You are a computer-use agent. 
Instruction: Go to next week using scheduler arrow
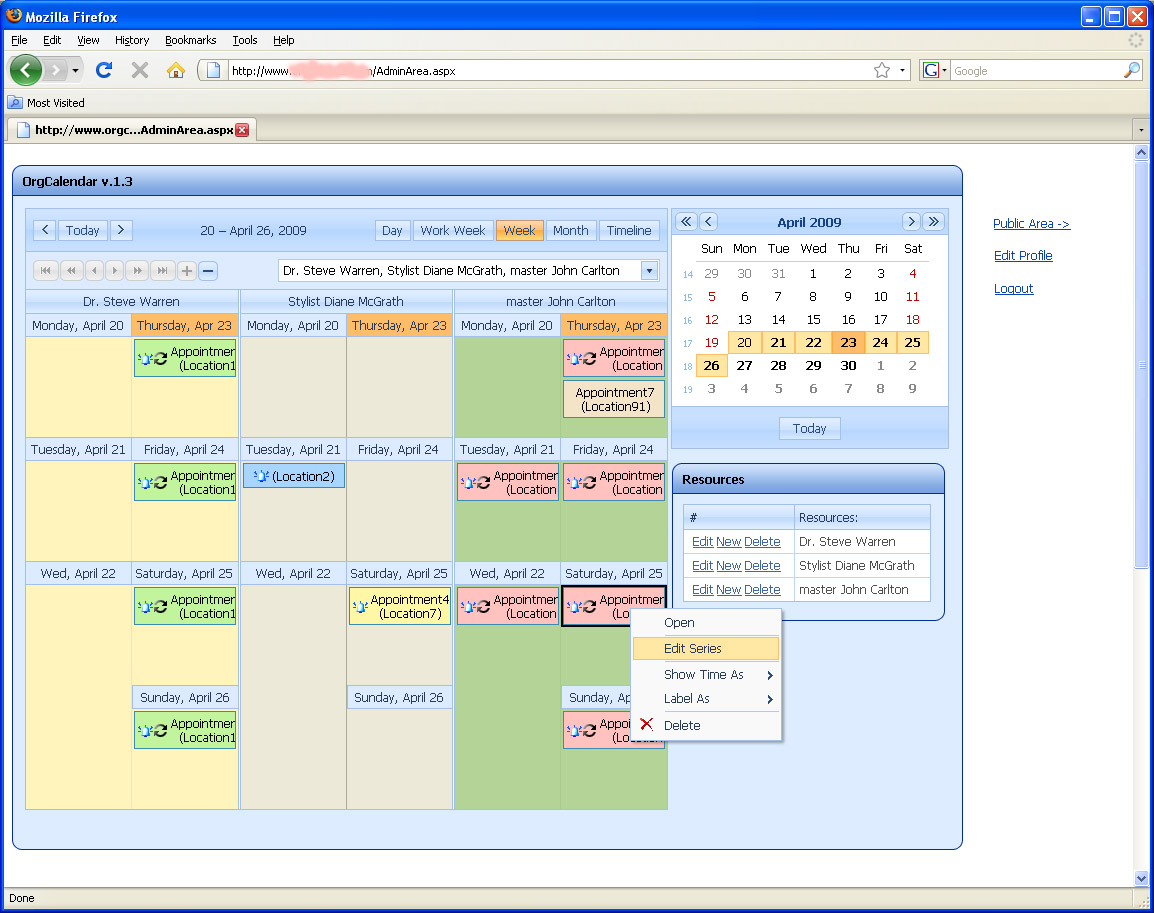click(x=121, y=230)
